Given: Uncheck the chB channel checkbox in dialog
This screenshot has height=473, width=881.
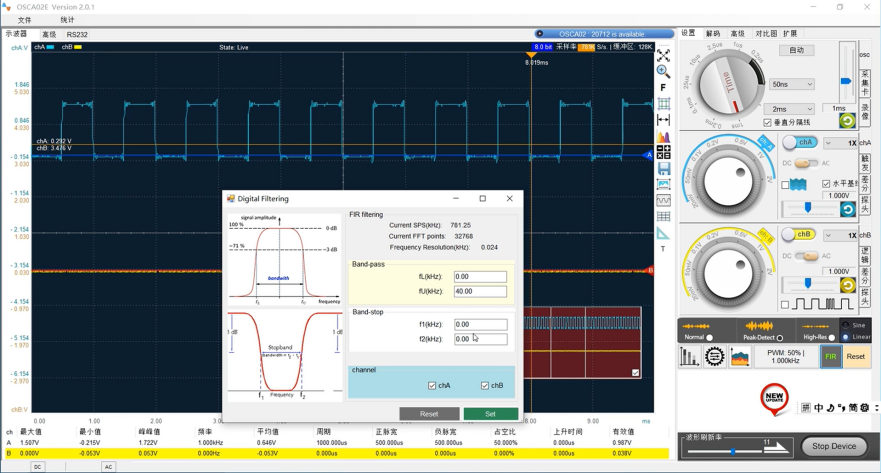Looking at the screenshot, I should [485, 385].
